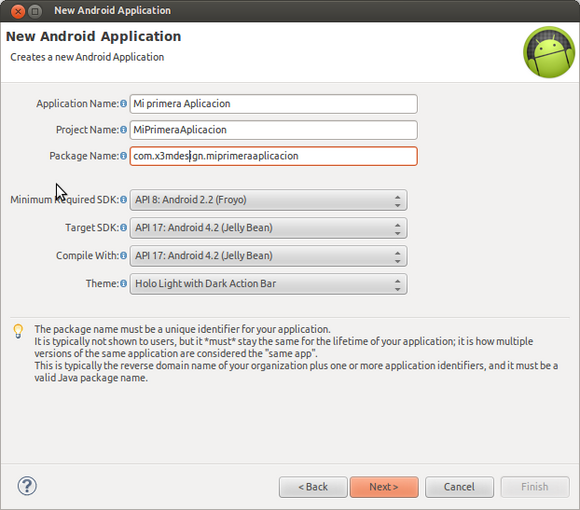Click info icon beside Target SDK

pyautogui.click(x=124, y=227)
